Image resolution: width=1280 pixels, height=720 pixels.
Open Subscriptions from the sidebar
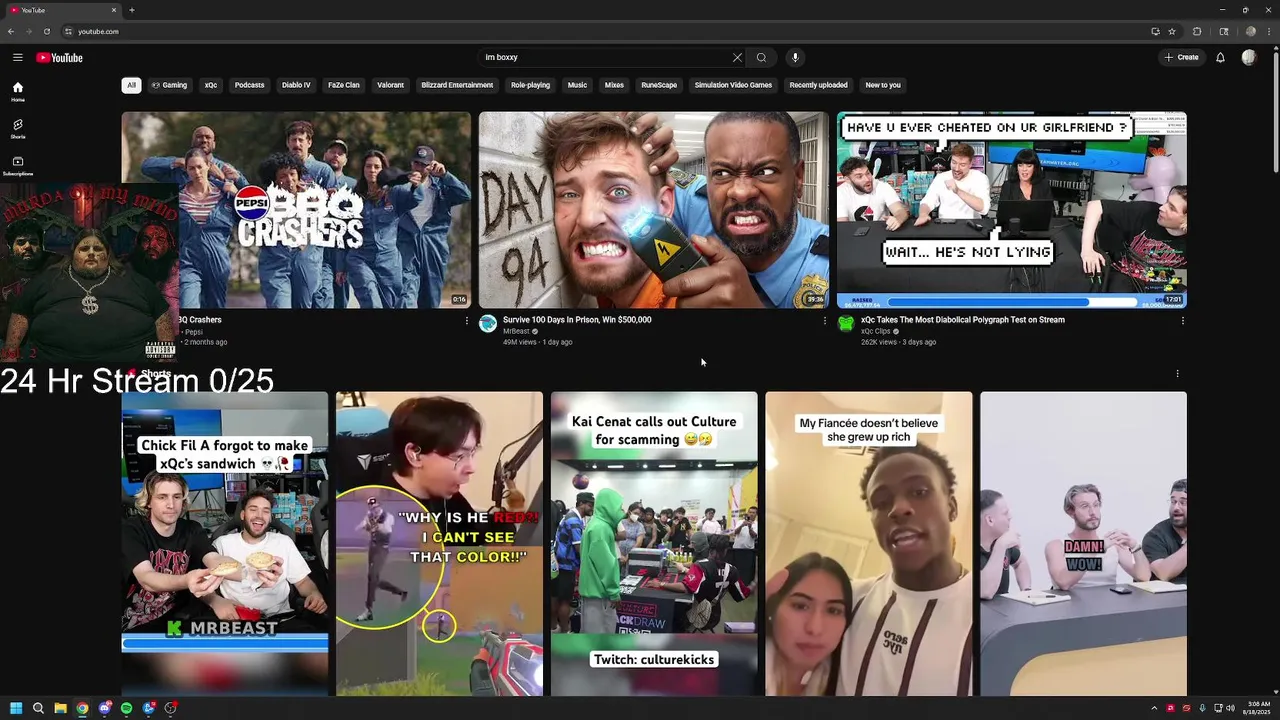[17, 166]
